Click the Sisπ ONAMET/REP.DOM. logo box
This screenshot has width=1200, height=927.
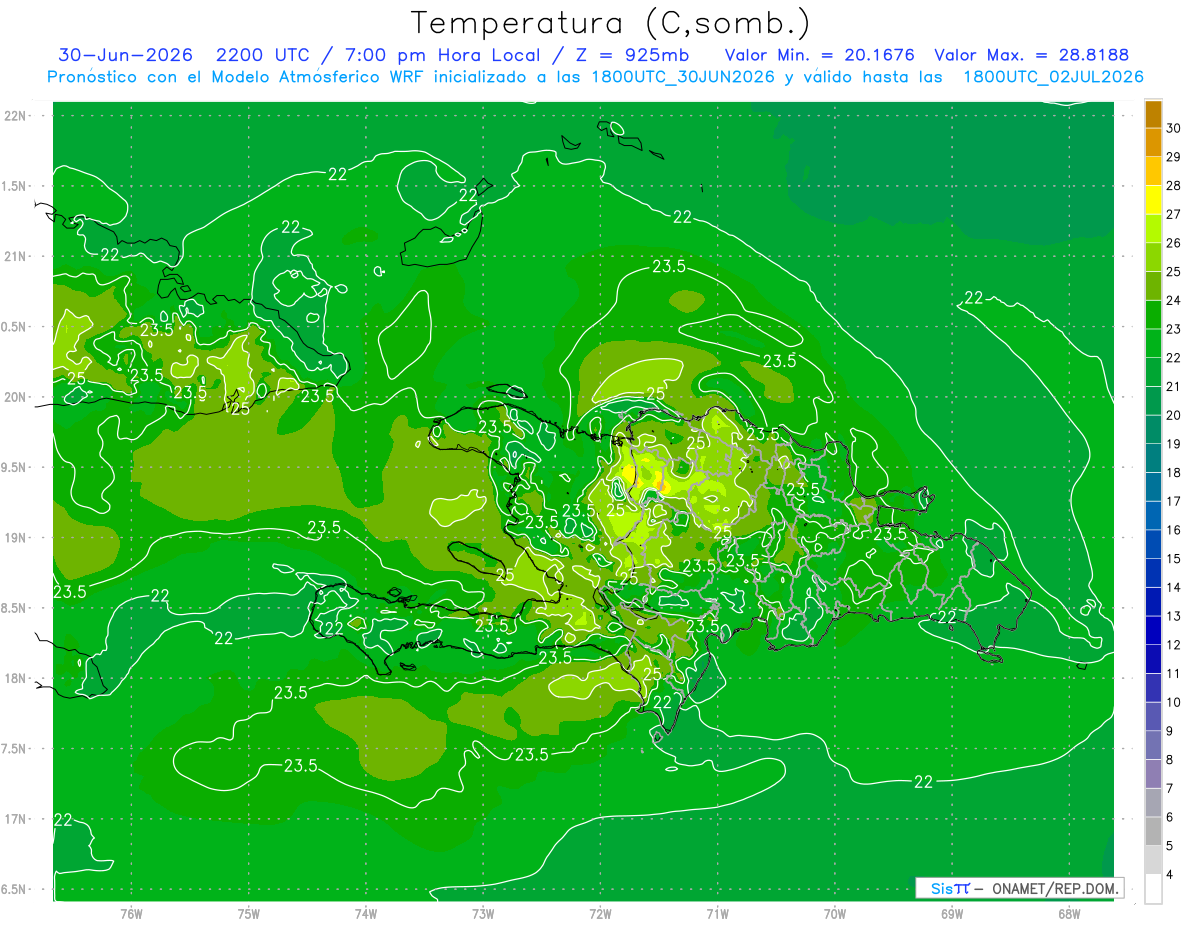(1019, 888)
